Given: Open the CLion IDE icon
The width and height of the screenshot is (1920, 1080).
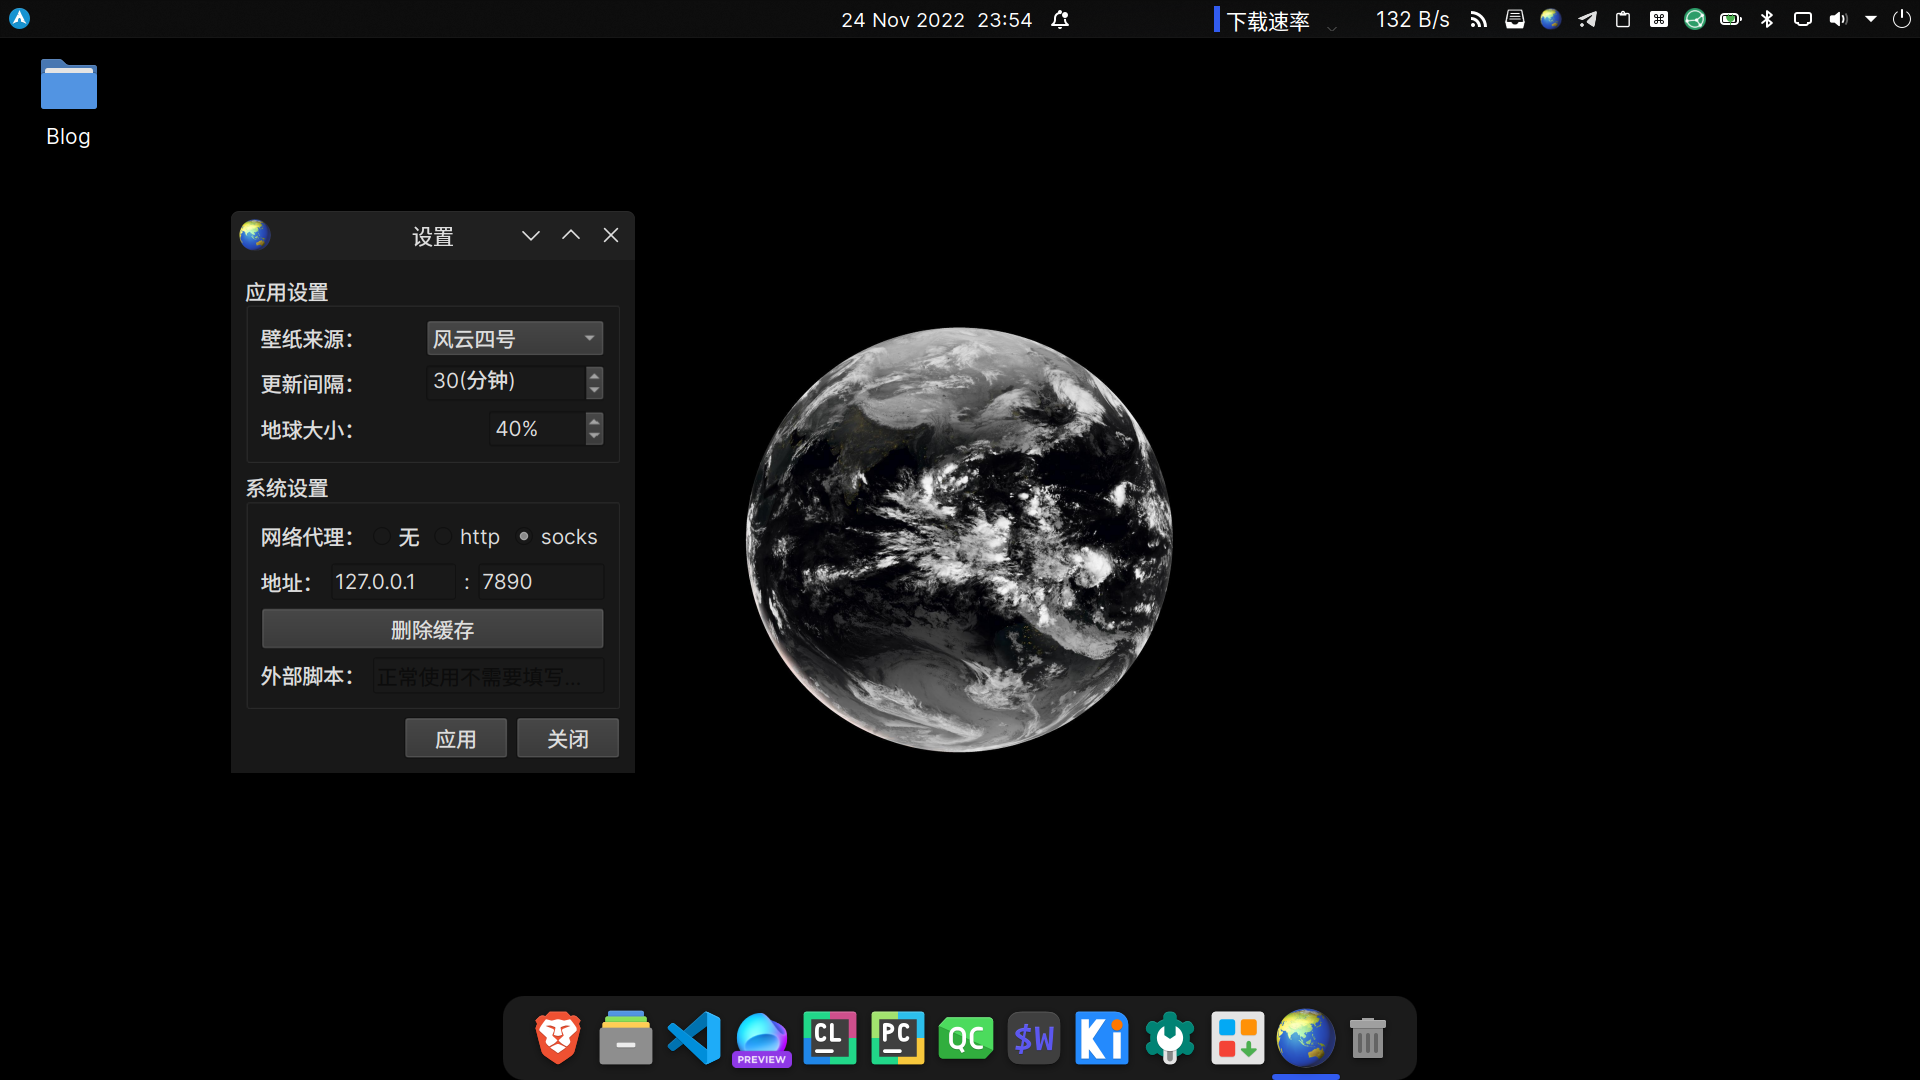Looking at the screenshot, I should (829, 1037).
